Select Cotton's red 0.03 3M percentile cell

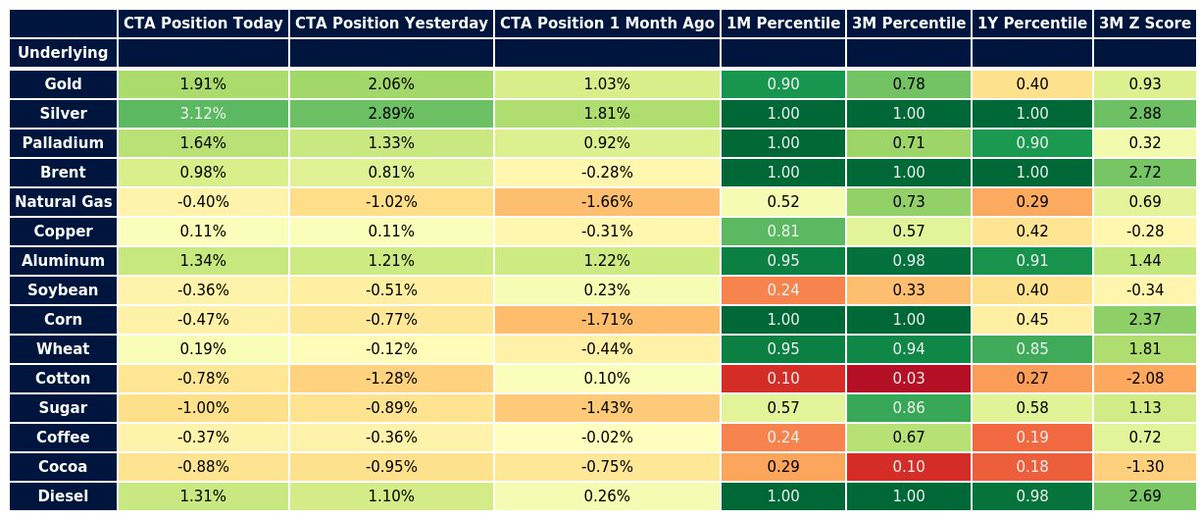(x=908, y=379)
